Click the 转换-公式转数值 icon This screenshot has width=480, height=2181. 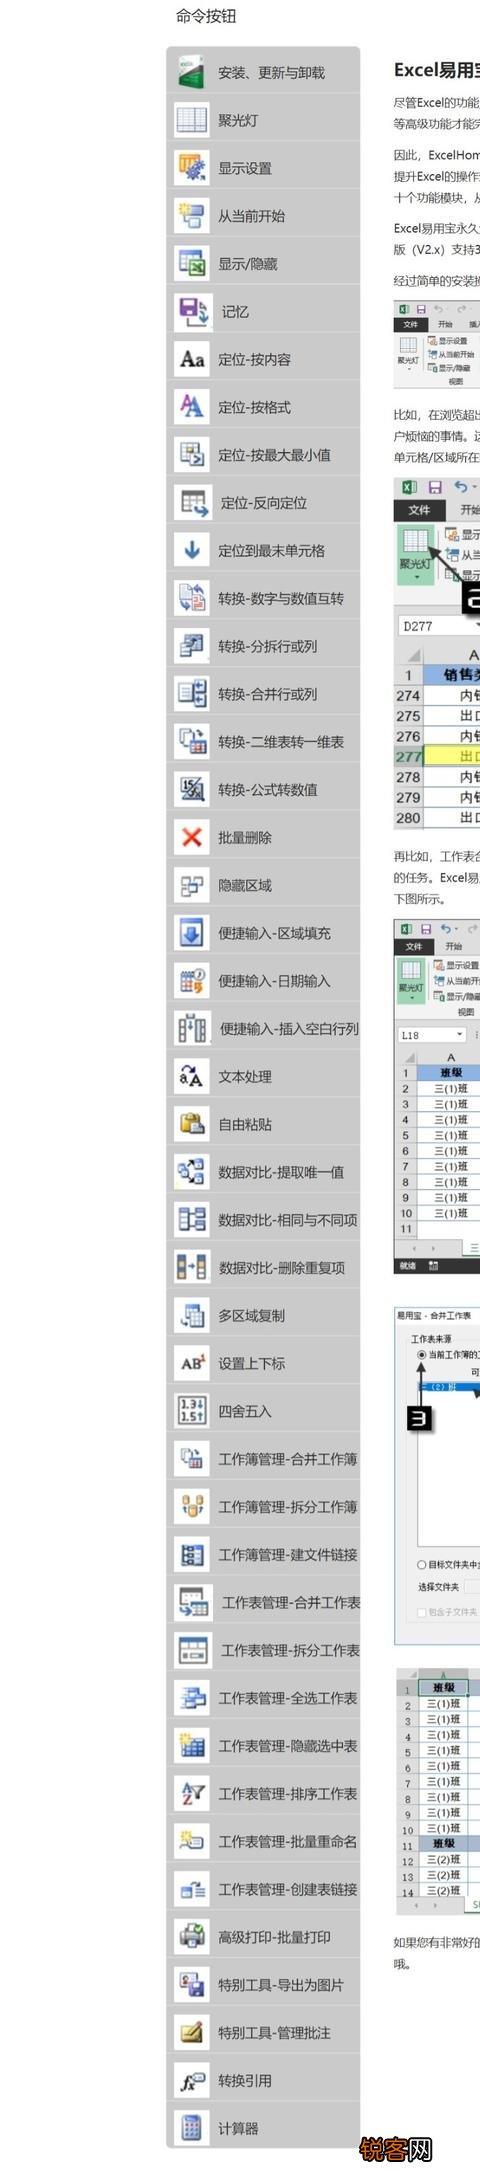click(x=191, y=790)
